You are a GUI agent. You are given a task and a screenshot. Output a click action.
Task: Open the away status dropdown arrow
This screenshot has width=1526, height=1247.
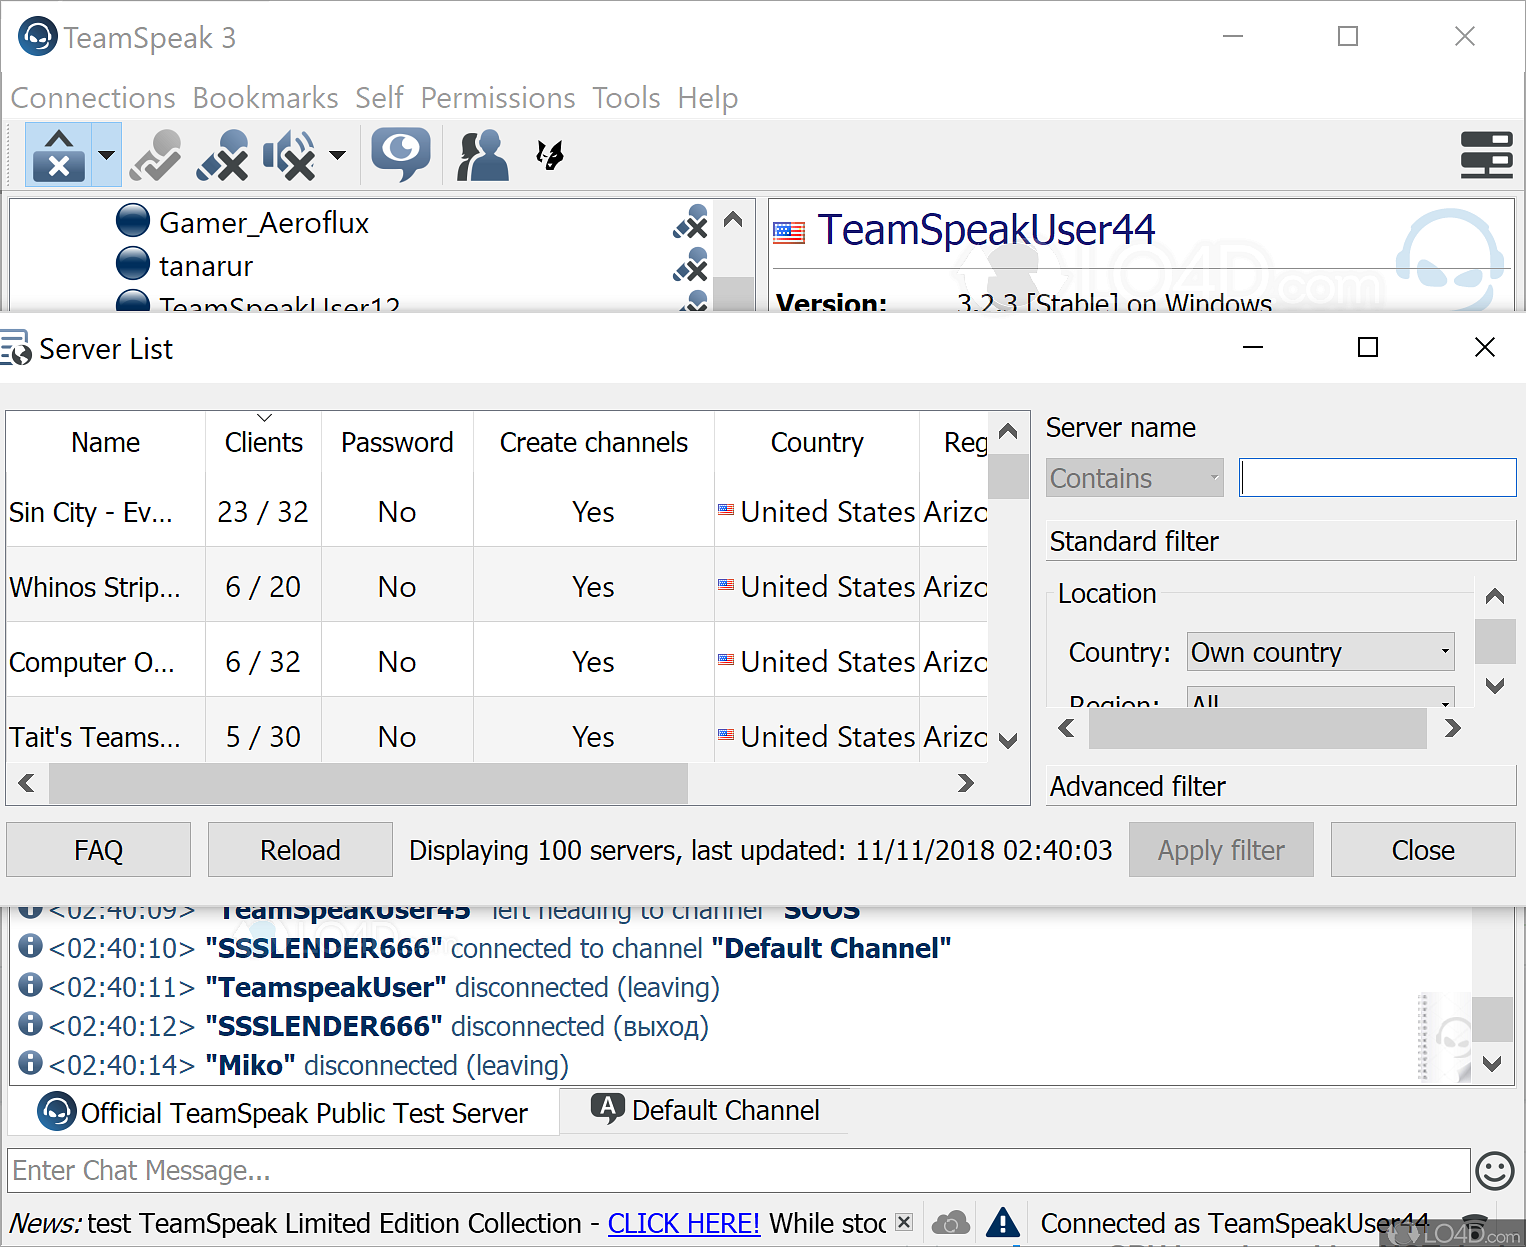106,156
